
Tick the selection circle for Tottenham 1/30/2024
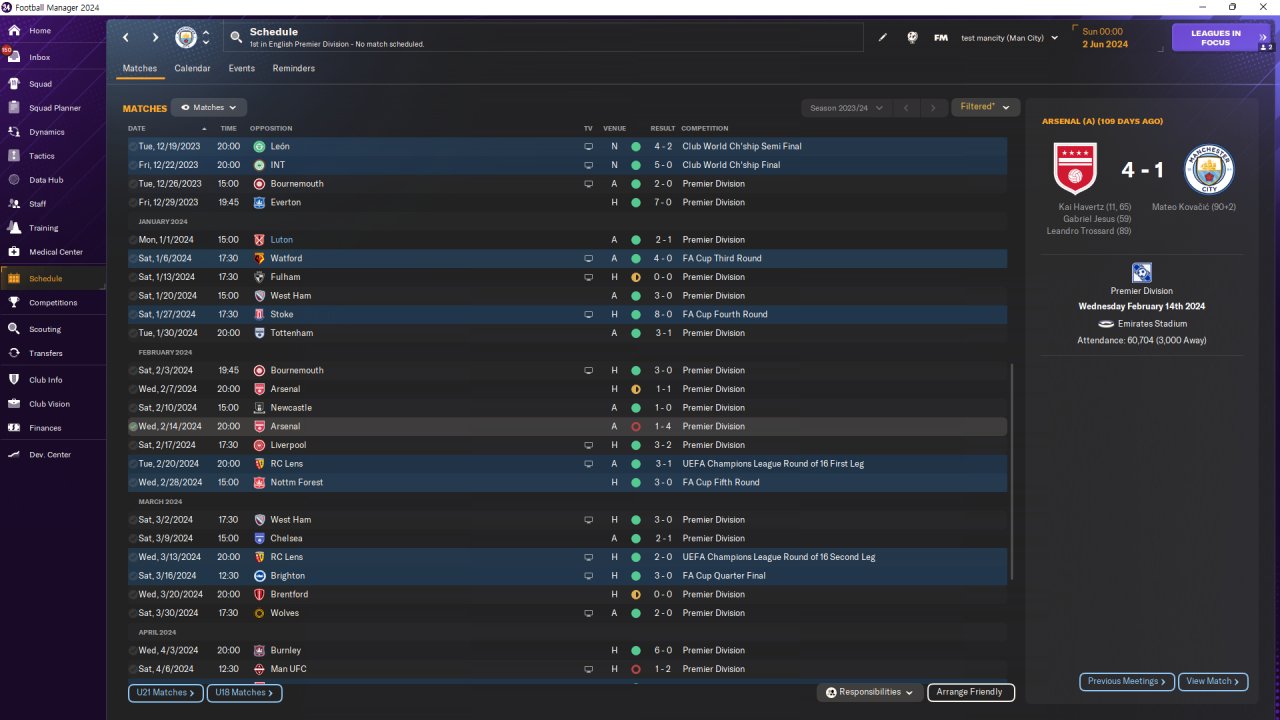pos(133,333)
